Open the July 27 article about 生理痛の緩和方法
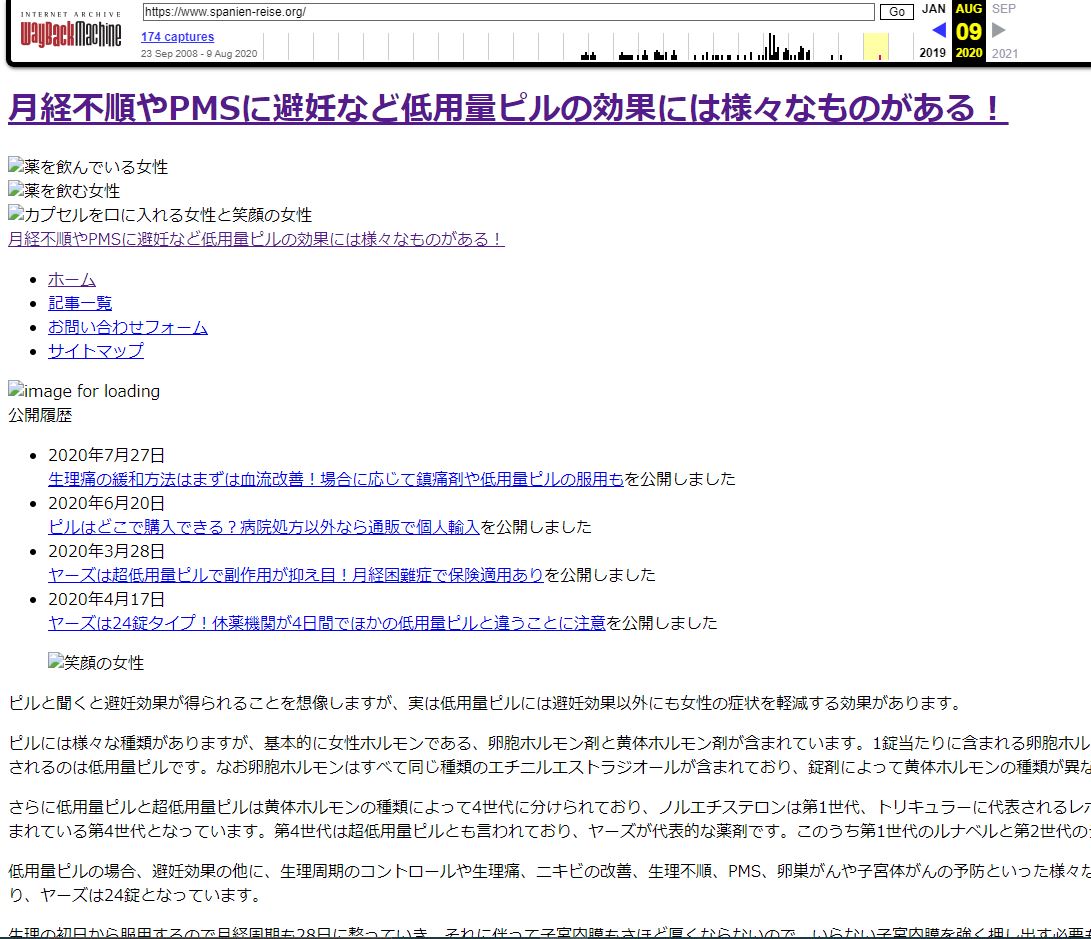This screenshot has height=939, width=1091. [x=336, y=479]
